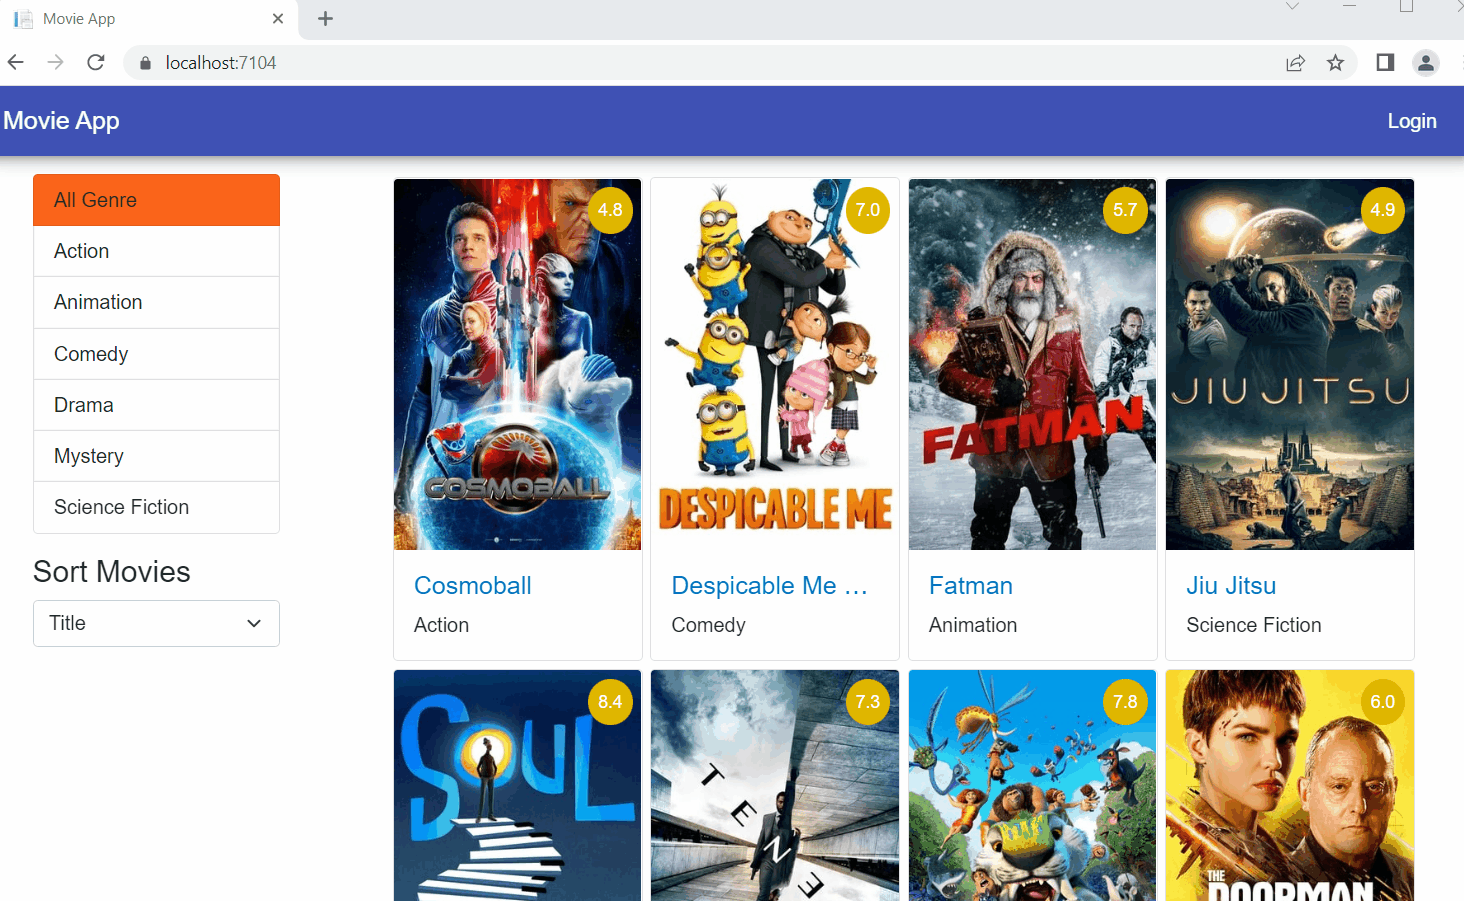The height and width of the screenshot is (901, 1464).
Task: Click the 4.8 rating badge on Cosmoball
Action: click(x=610, y=210)
